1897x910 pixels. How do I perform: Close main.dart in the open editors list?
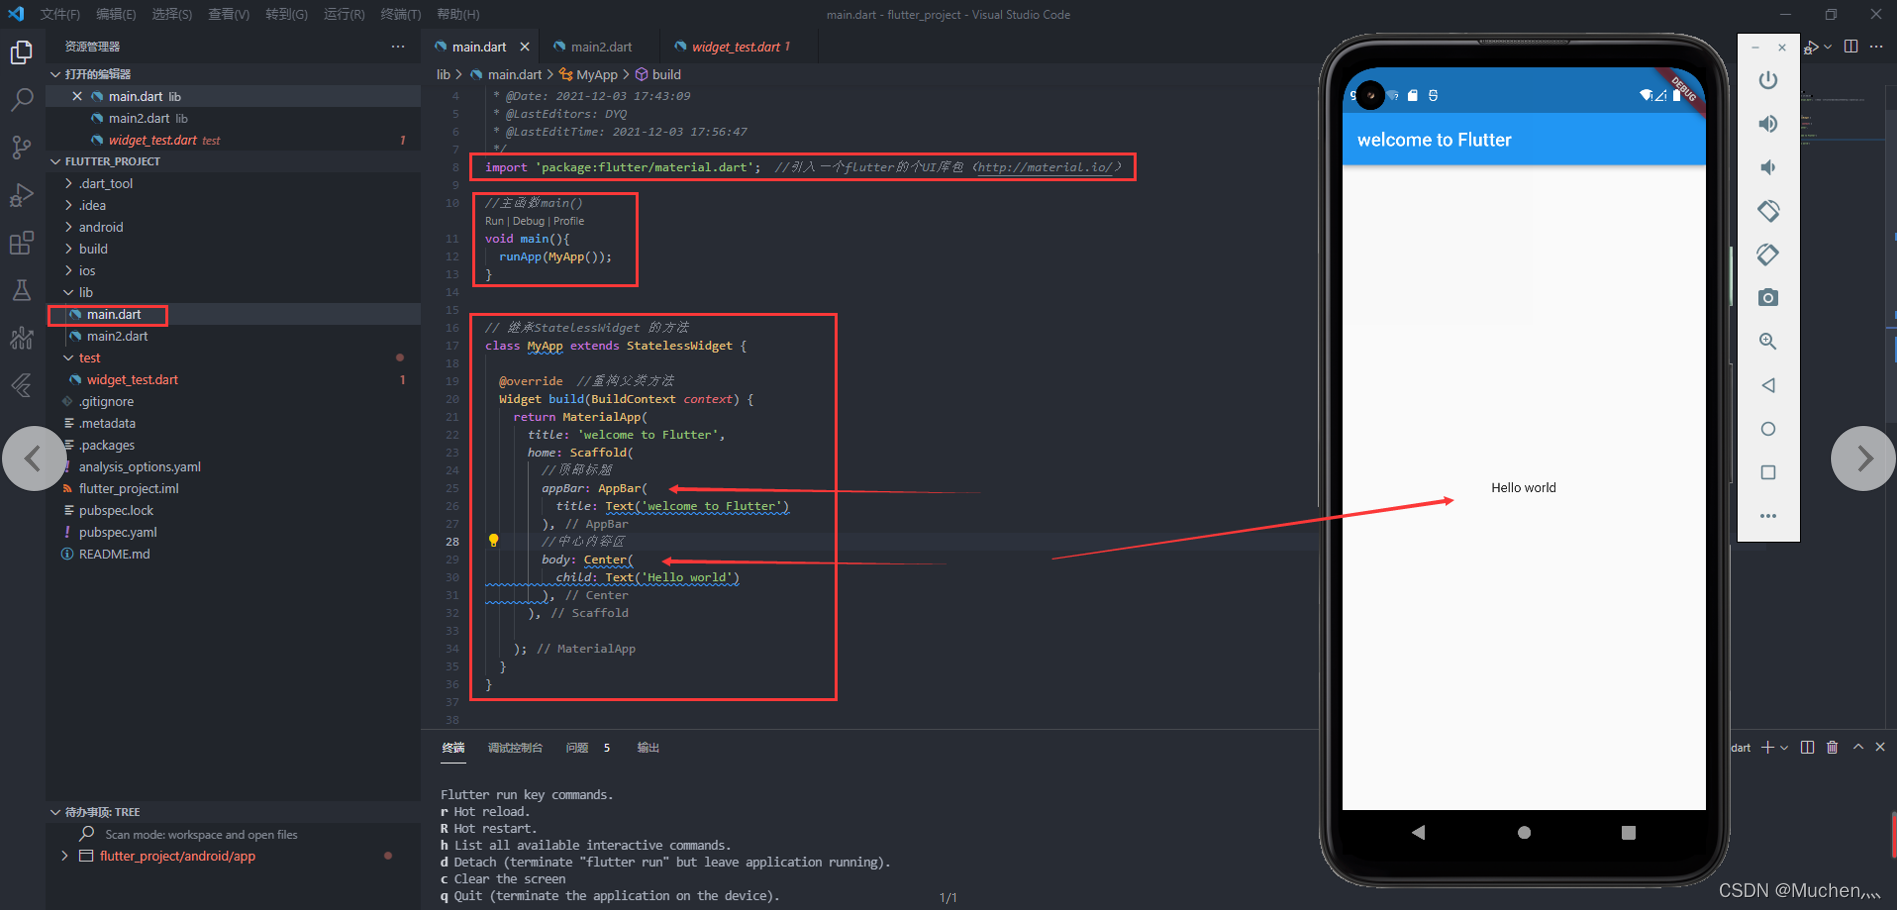click(77, 96)
